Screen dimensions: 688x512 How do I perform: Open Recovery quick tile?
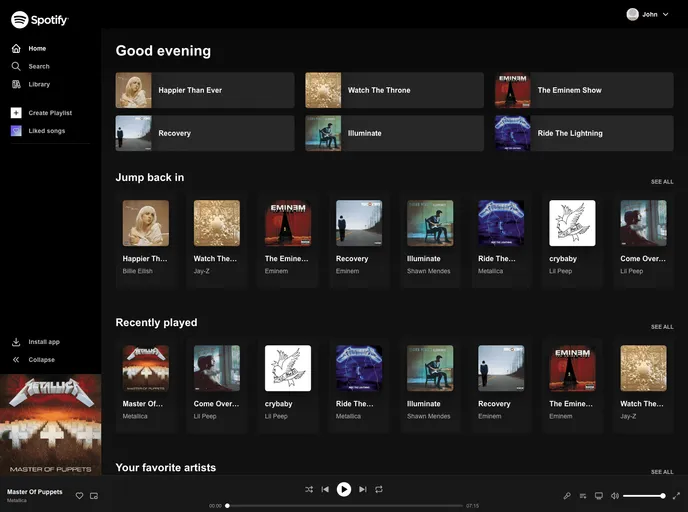pyautogui.click(x=205, y=133)
